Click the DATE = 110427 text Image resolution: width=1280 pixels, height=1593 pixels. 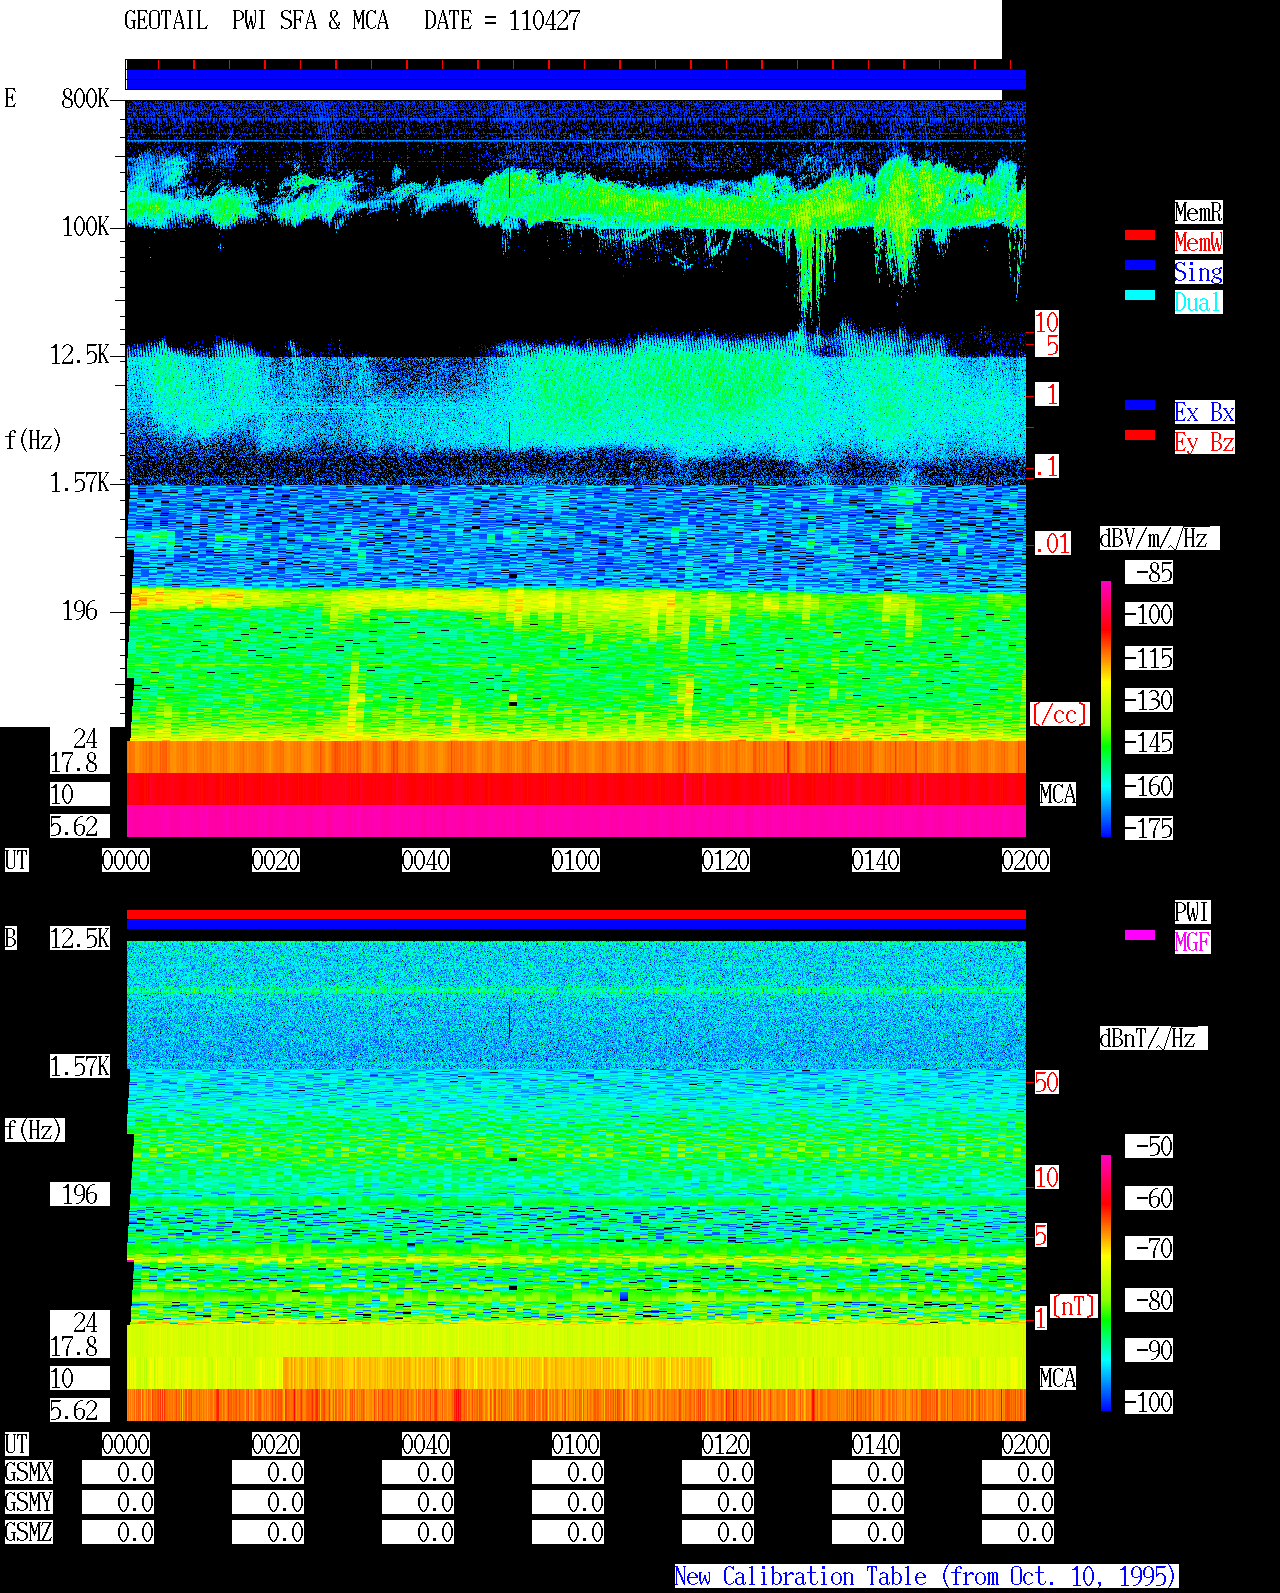(502, 21)
